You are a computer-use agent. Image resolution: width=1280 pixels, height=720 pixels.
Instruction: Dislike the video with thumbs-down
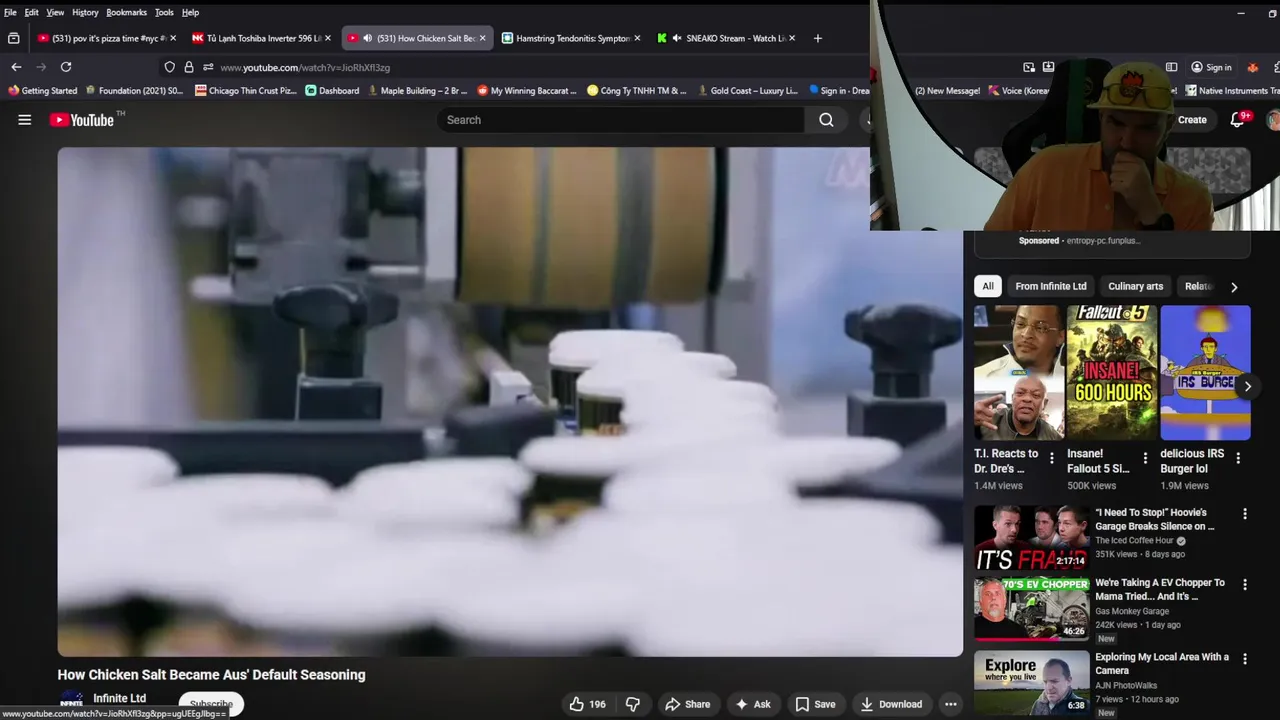point(633,704)
